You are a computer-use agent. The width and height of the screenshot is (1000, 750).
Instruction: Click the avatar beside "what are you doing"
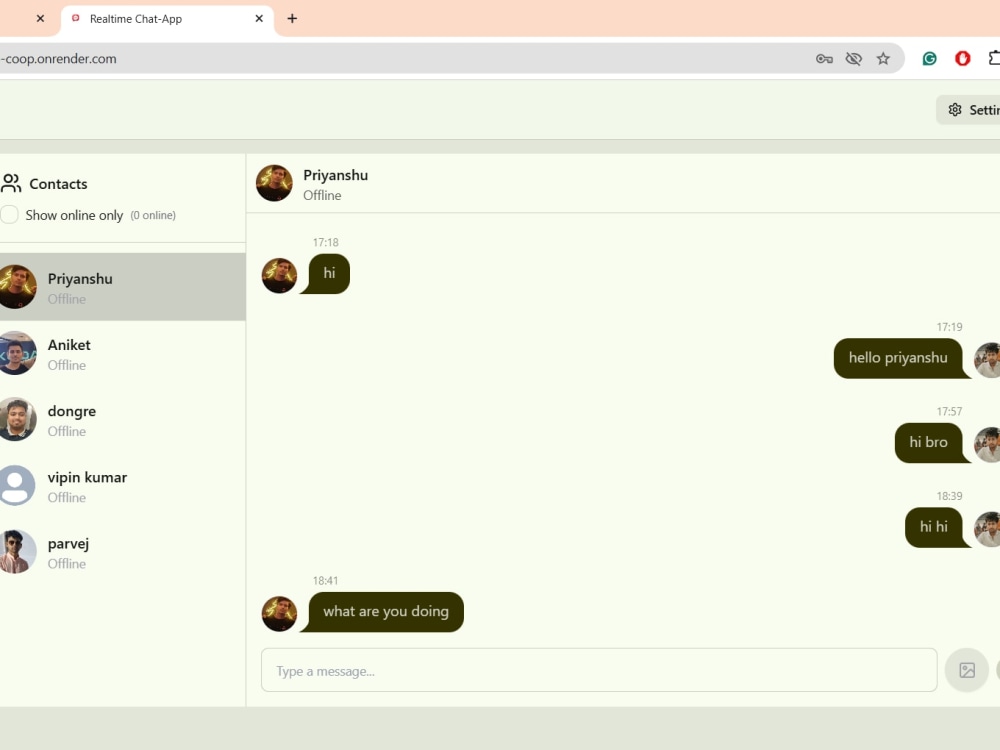[279, 614]
